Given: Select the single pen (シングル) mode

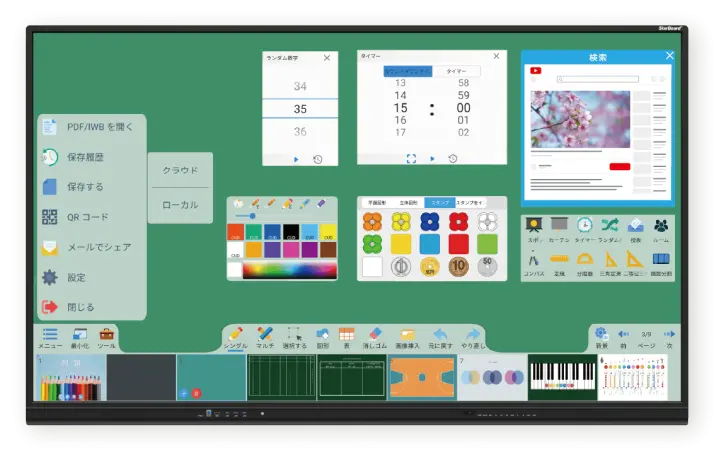Looking at the screenshot, I should [x=236, y=336].
